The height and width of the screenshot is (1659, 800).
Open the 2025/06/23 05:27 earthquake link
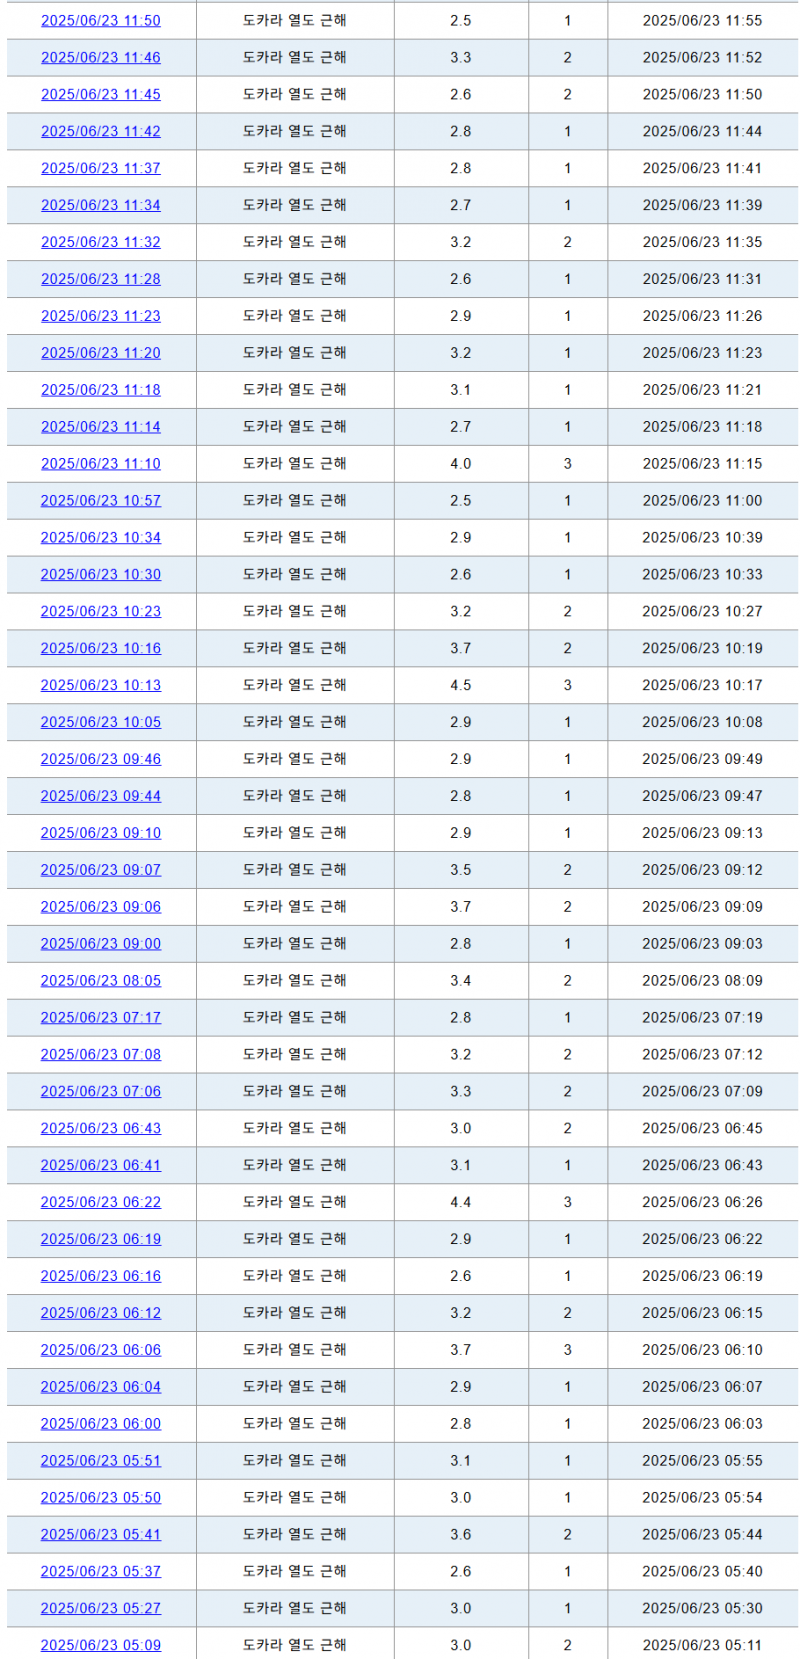101,1611
